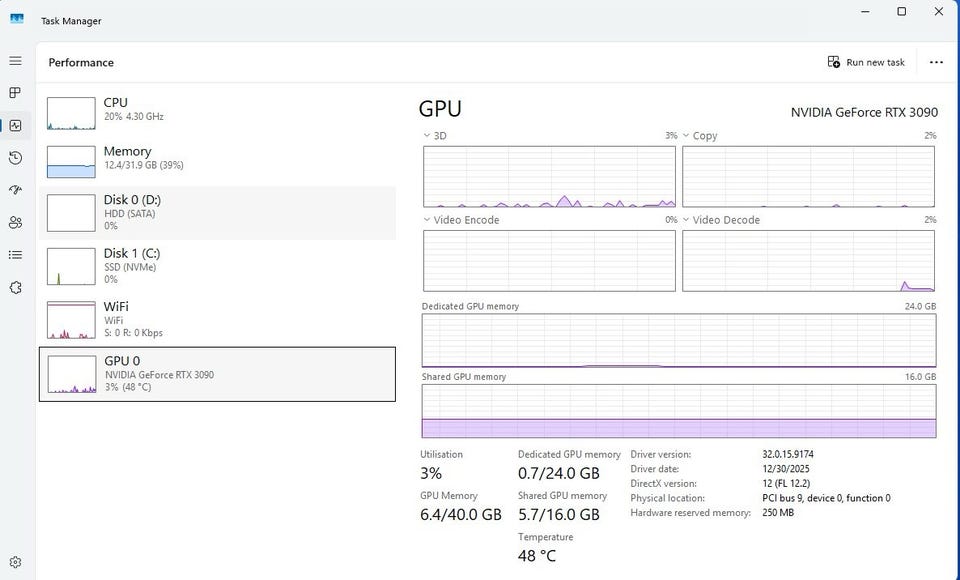The width and height of the screenshot is (960, 580).
Task: Open the Video Decode graph dropdown
Action: tap(687, 220)
